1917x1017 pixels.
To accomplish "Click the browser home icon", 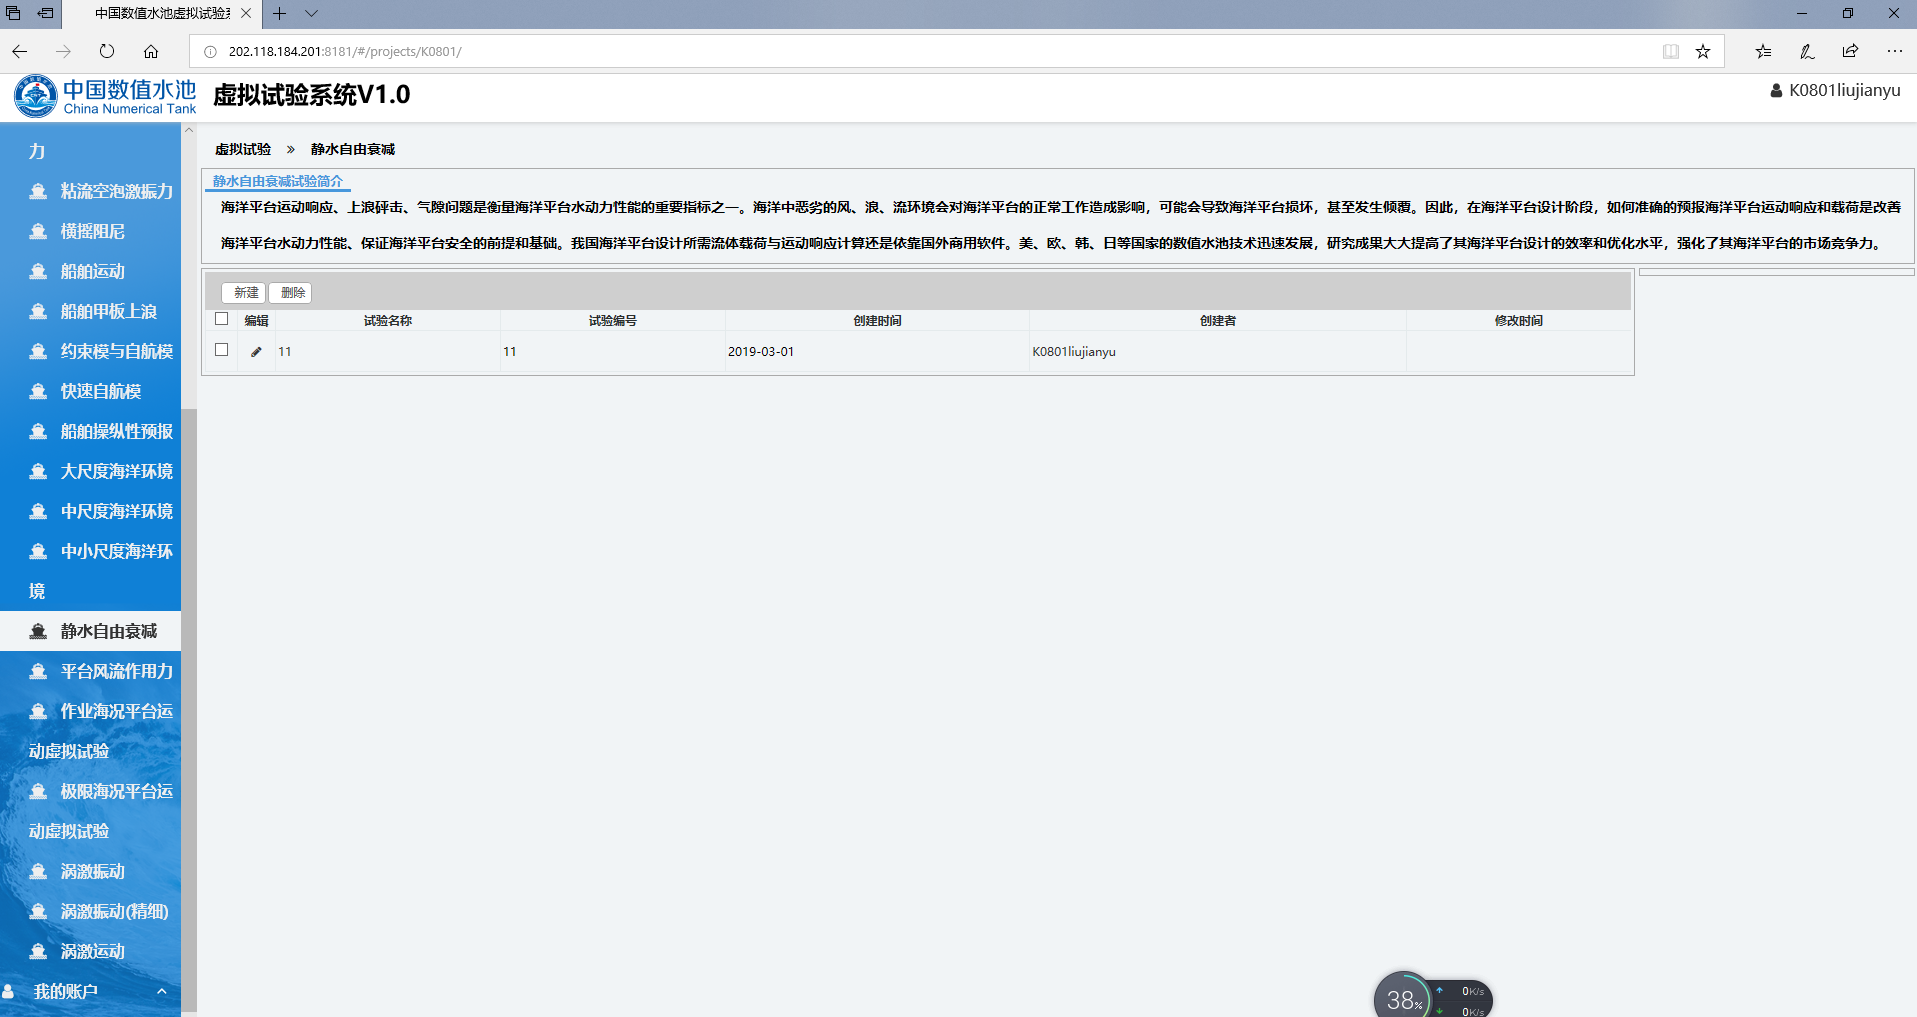I will click(151, 51).
